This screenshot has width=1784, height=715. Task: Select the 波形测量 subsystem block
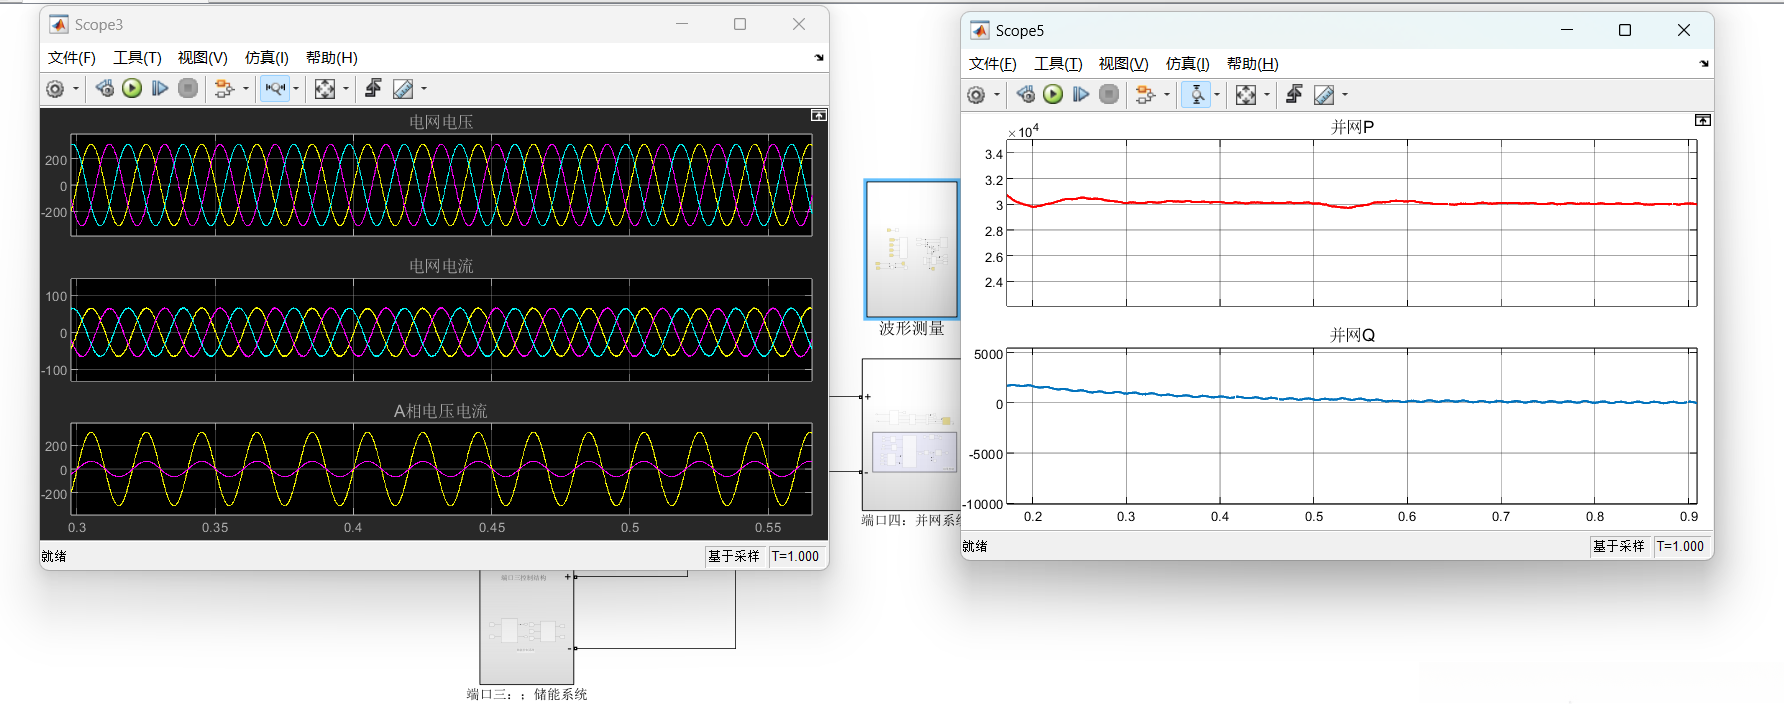(911, 249)
